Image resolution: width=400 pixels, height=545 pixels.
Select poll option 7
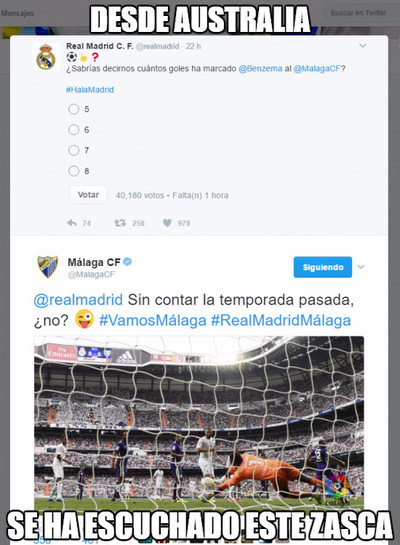pyautogui.click(x=74, y=151)
